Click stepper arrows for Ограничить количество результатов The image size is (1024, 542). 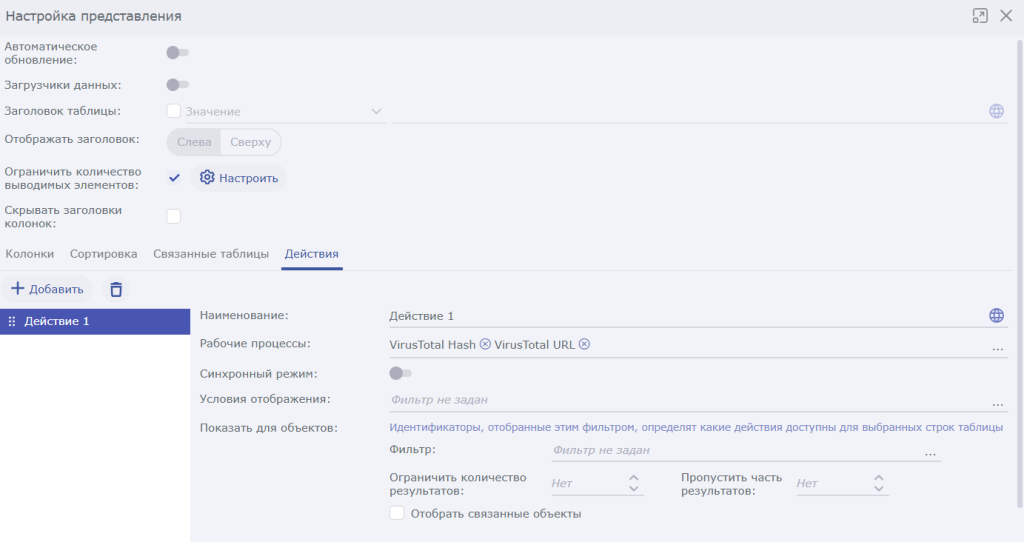[x=633, y=483]
